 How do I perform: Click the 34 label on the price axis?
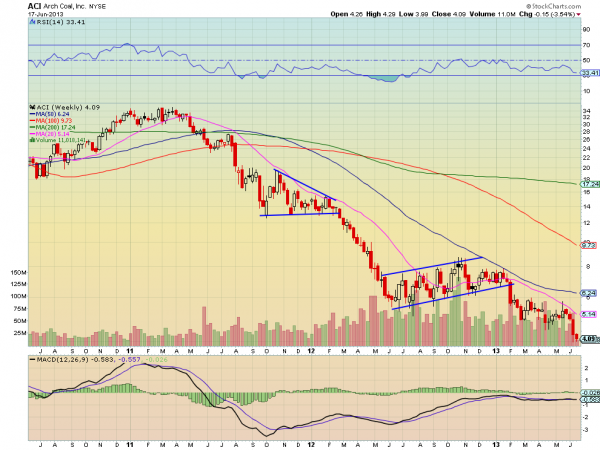[586, 111]
